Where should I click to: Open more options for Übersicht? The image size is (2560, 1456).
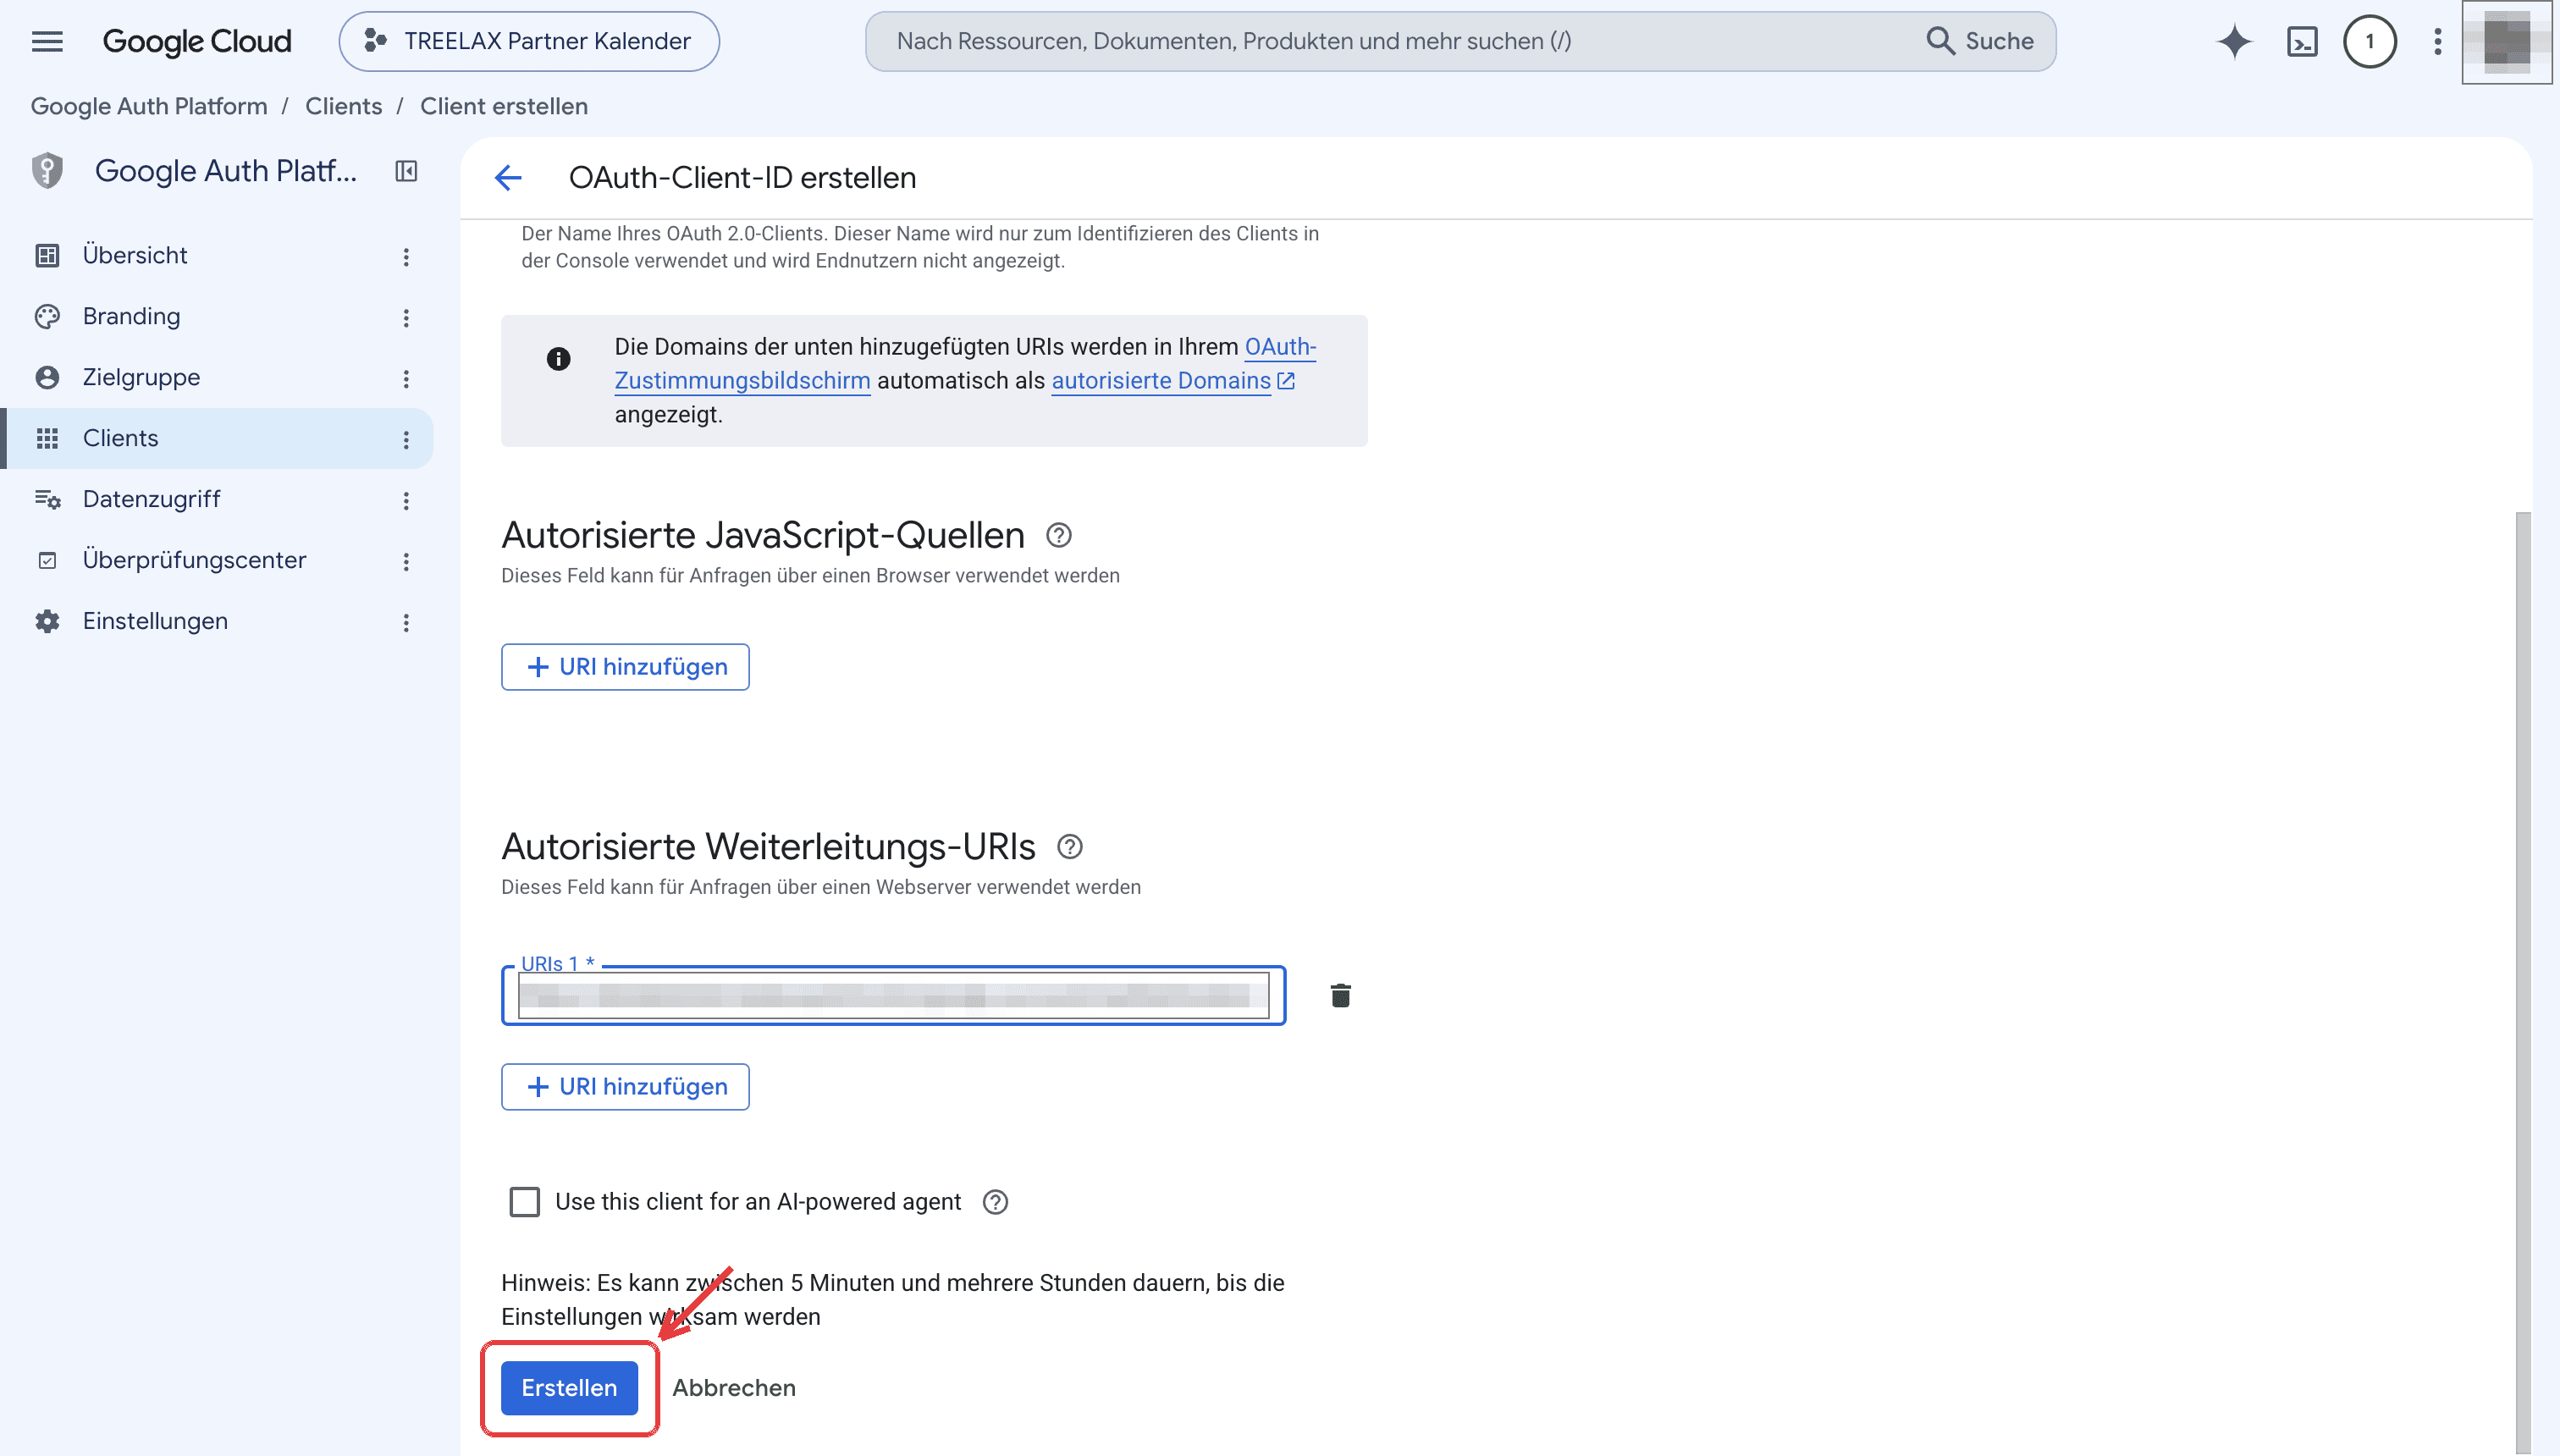pyautogui.click(x=406, y=257)
